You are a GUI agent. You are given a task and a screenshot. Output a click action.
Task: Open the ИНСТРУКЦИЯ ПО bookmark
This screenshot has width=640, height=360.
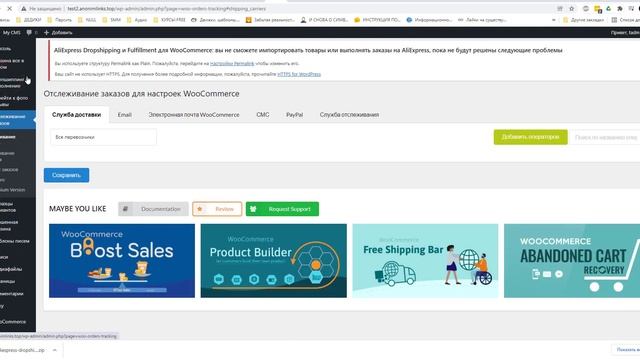[377, 20]
